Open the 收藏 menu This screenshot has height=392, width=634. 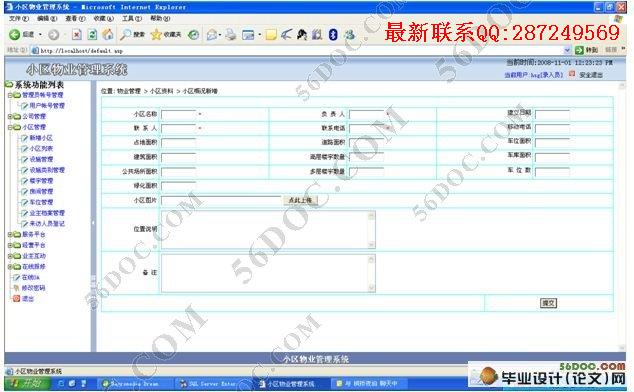click(x=104, y=19)
